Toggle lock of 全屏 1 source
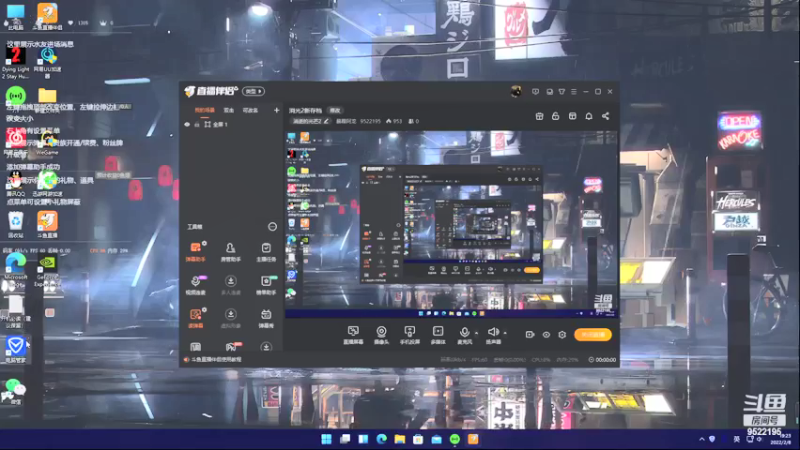The width and height of the screenshot is (800, 450). [x=197, y=124]
